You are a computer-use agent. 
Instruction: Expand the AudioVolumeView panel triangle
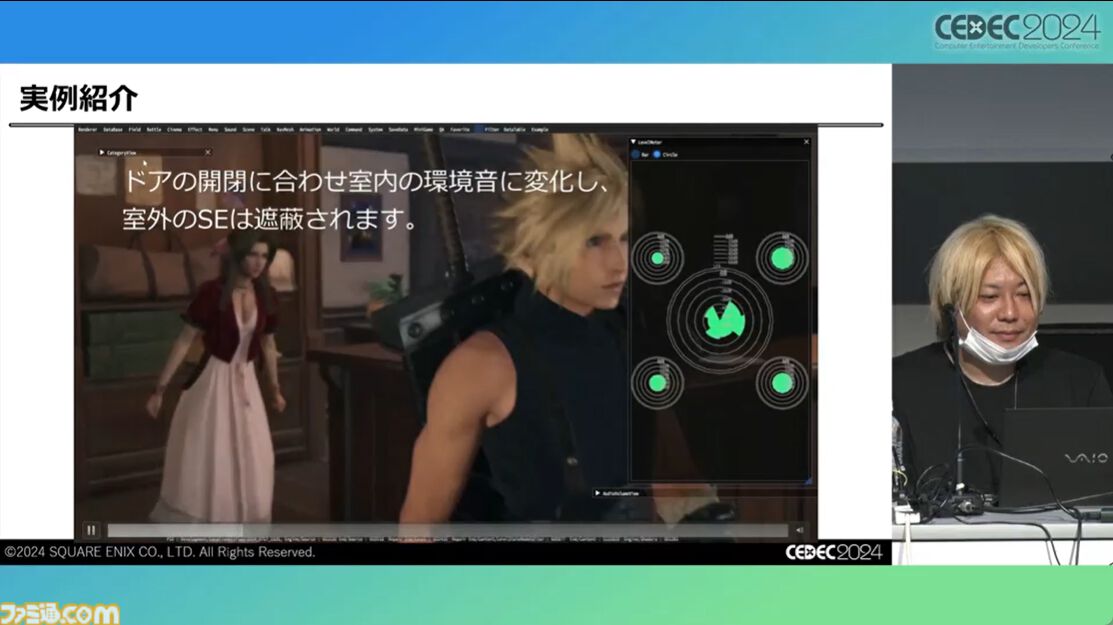(598, 493)
